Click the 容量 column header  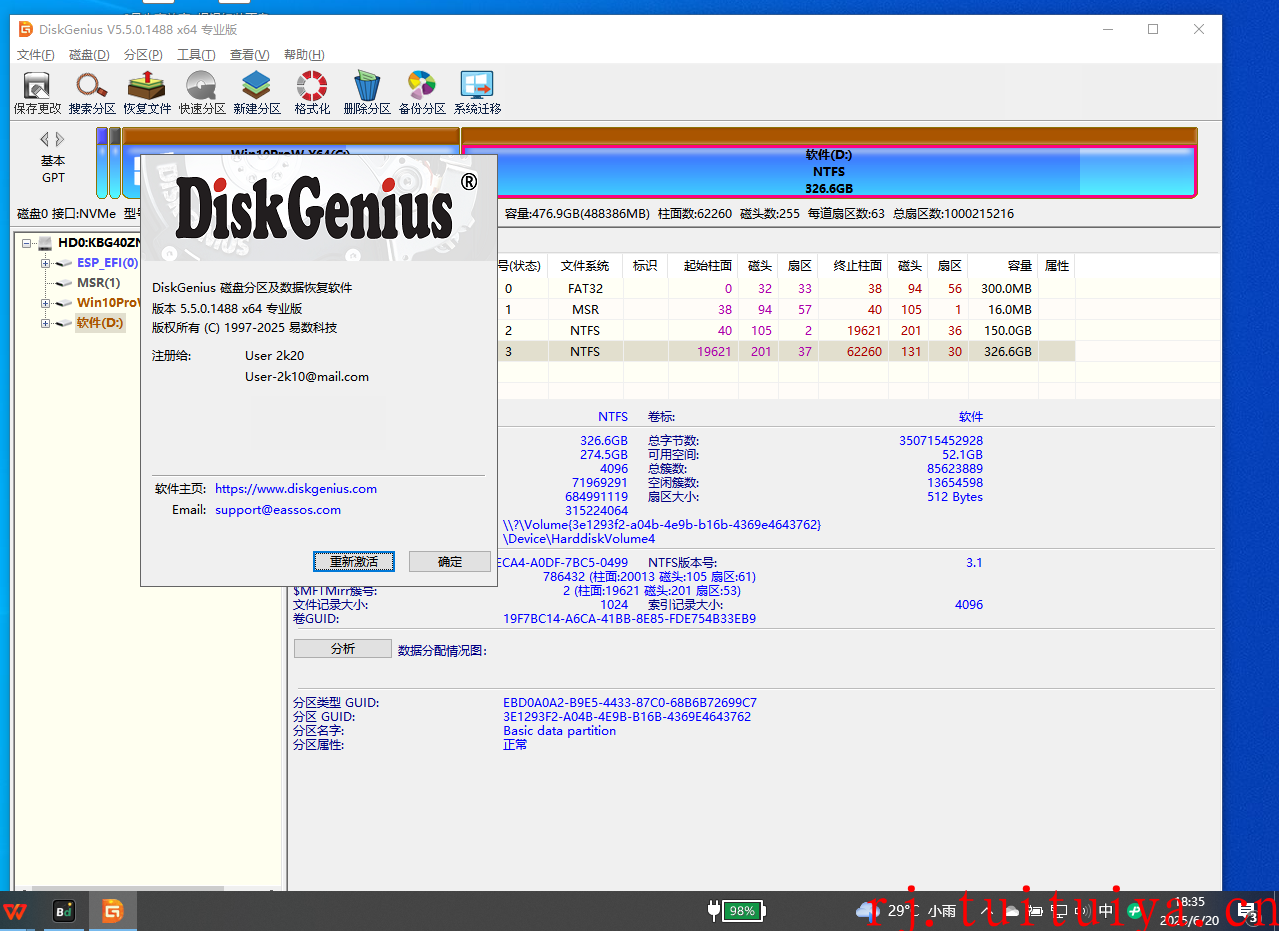tap(1005, 266)
